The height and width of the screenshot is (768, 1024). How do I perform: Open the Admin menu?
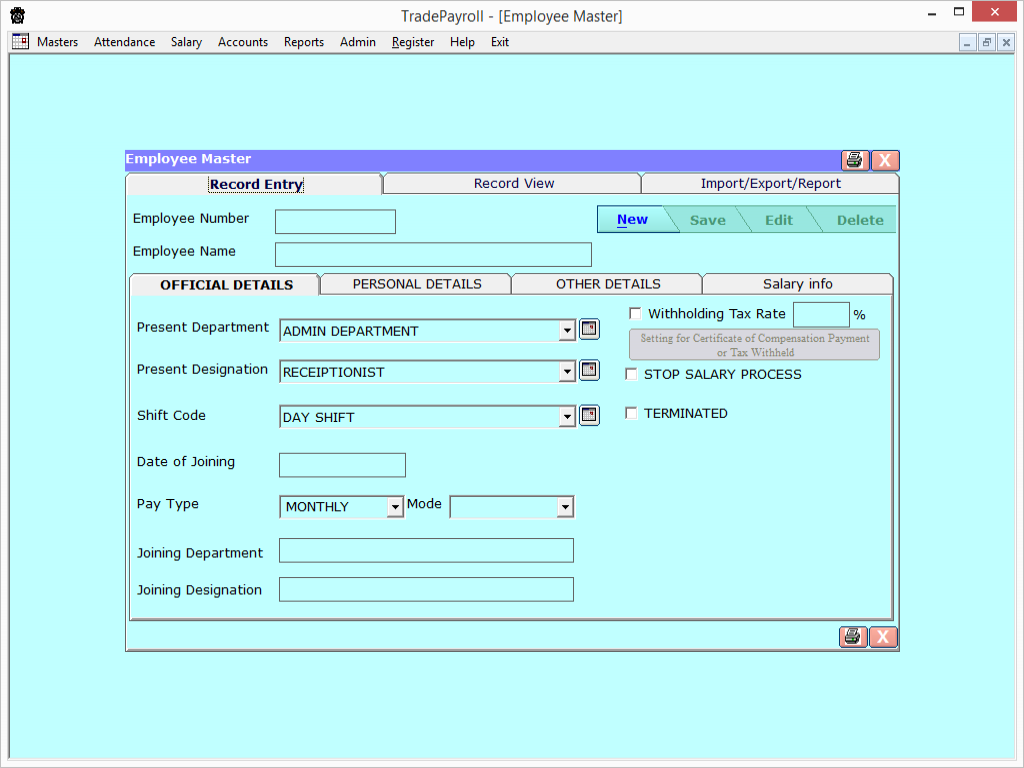358,42
